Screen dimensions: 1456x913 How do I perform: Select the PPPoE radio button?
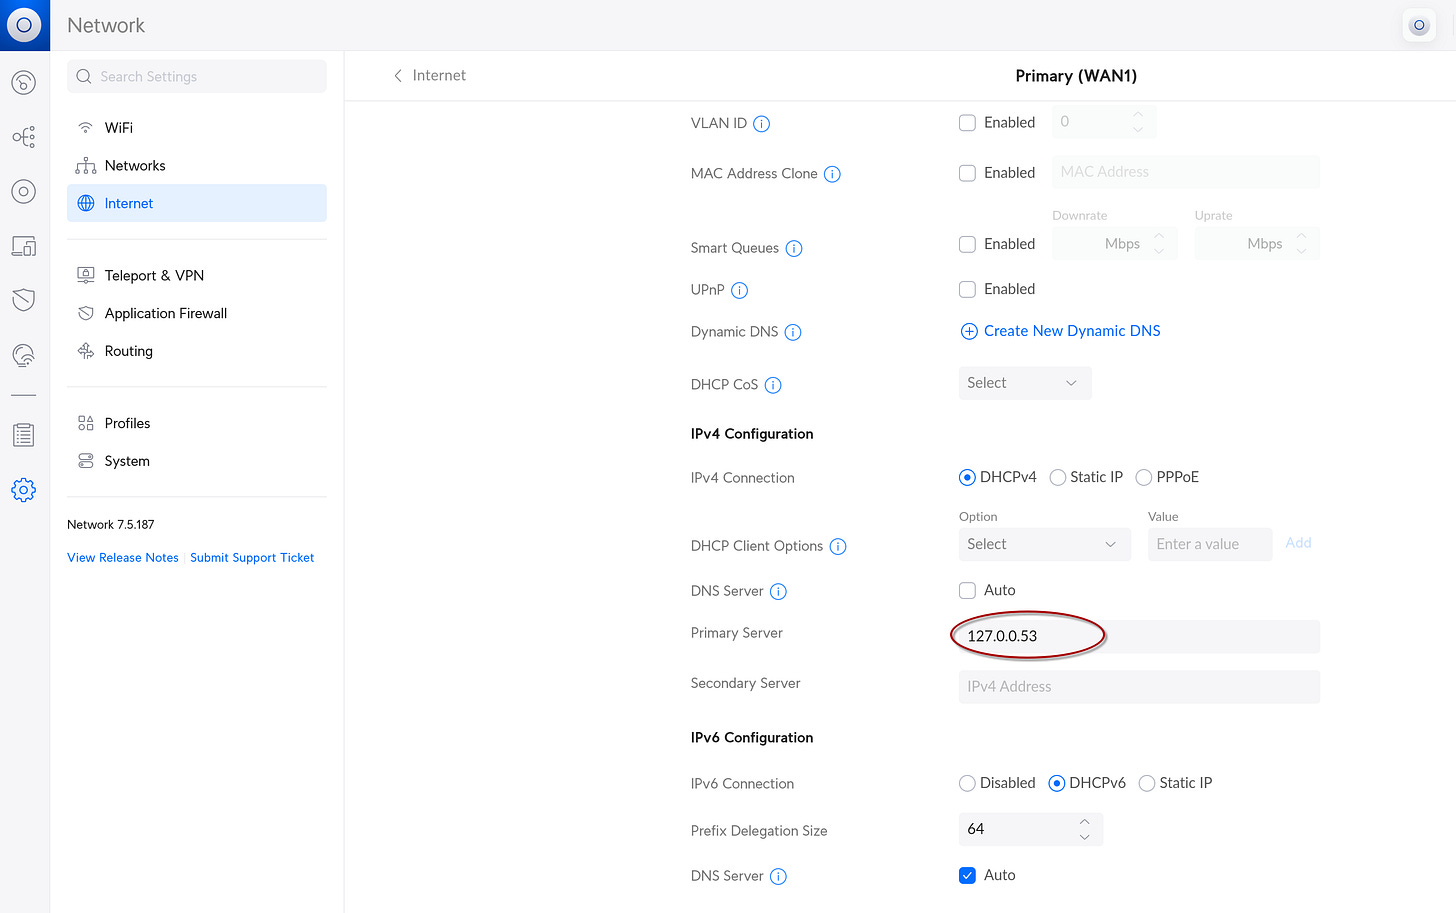(x=1144, y=477)
